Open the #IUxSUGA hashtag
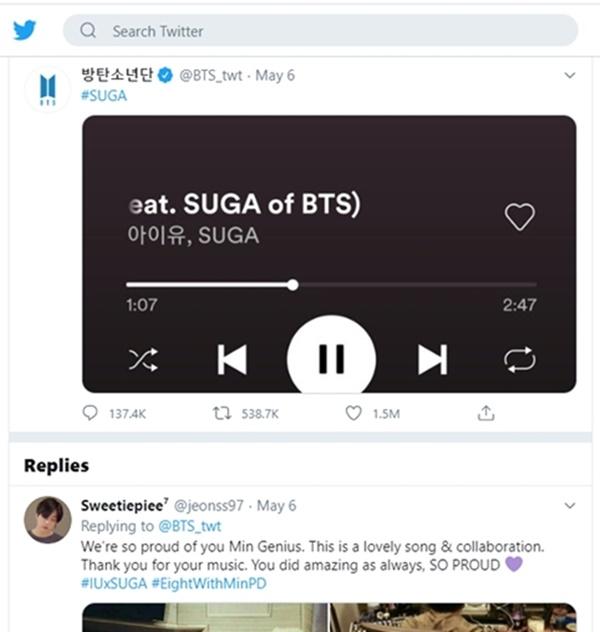Viewport: 600px width, 632px height. (115, 583)
